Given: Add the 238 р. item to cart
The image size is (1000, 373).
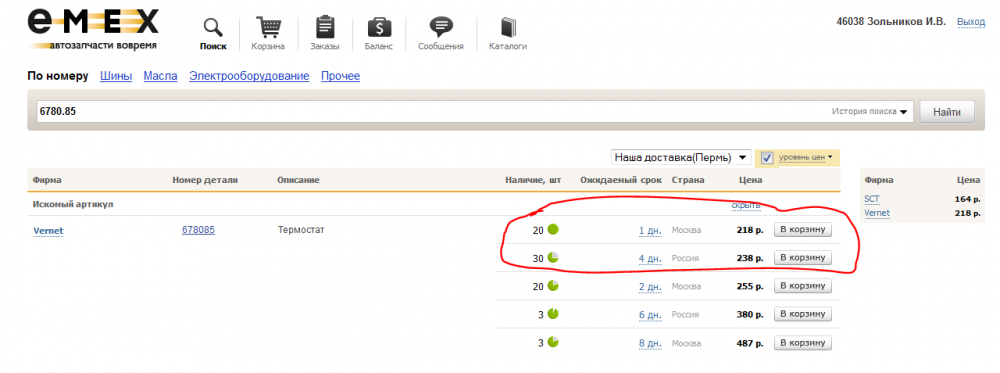Looking at the screenshot, I should (803, 258).
